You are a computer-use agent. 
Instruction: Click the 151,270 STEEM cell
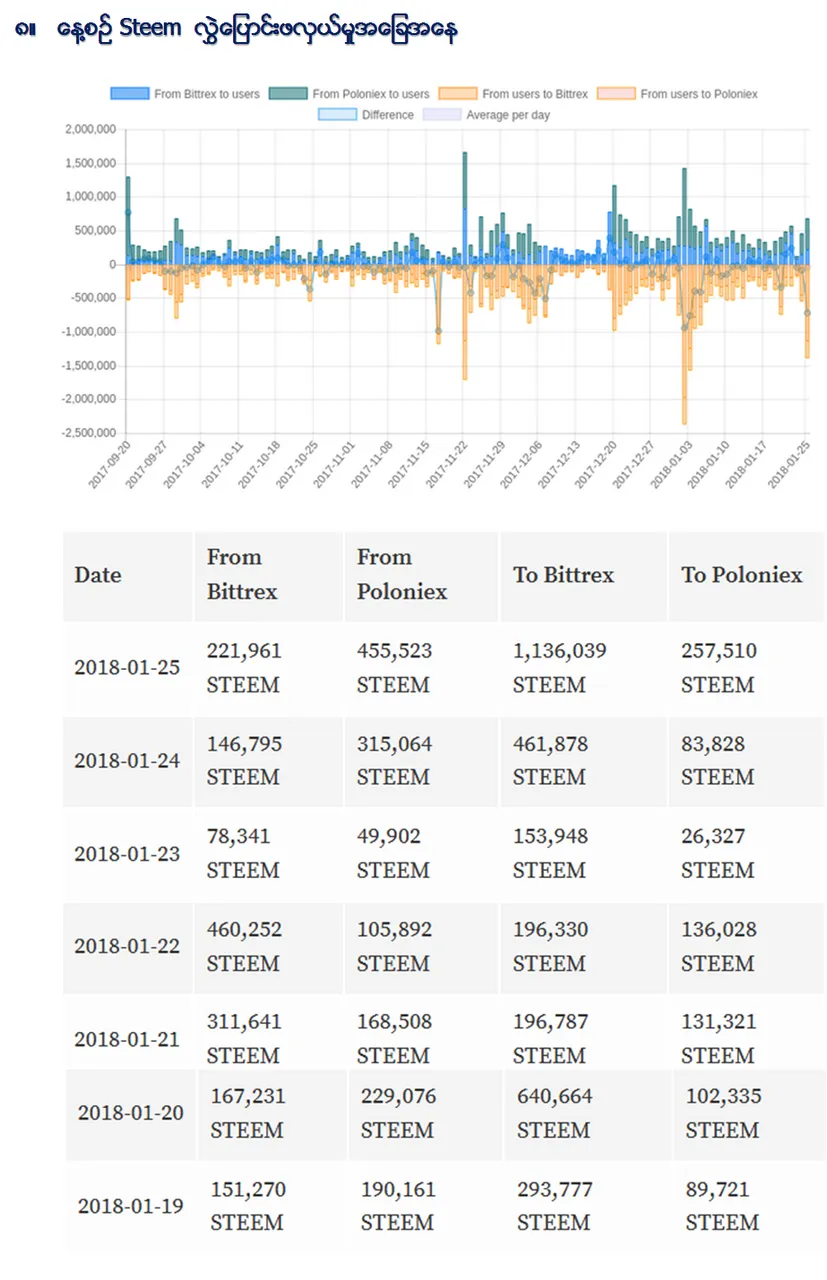tap(273, 1207)
